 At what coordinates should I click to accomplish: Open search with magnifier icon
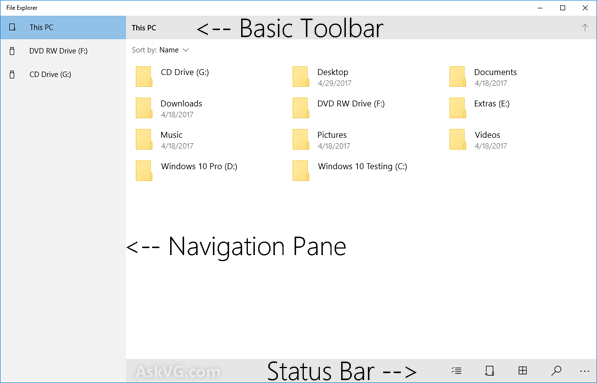(556, 370)
